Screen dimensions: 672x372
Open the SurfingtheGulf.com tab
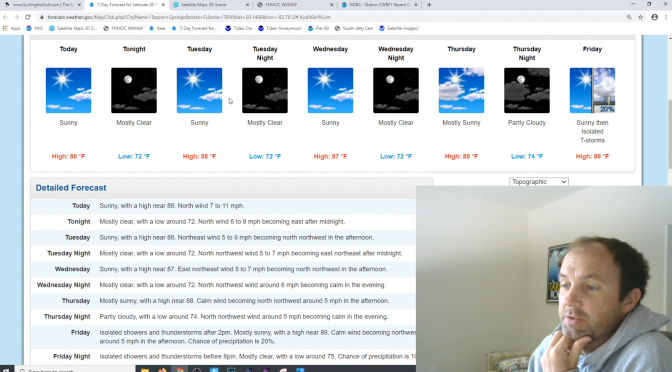click(x=42, y=5)
